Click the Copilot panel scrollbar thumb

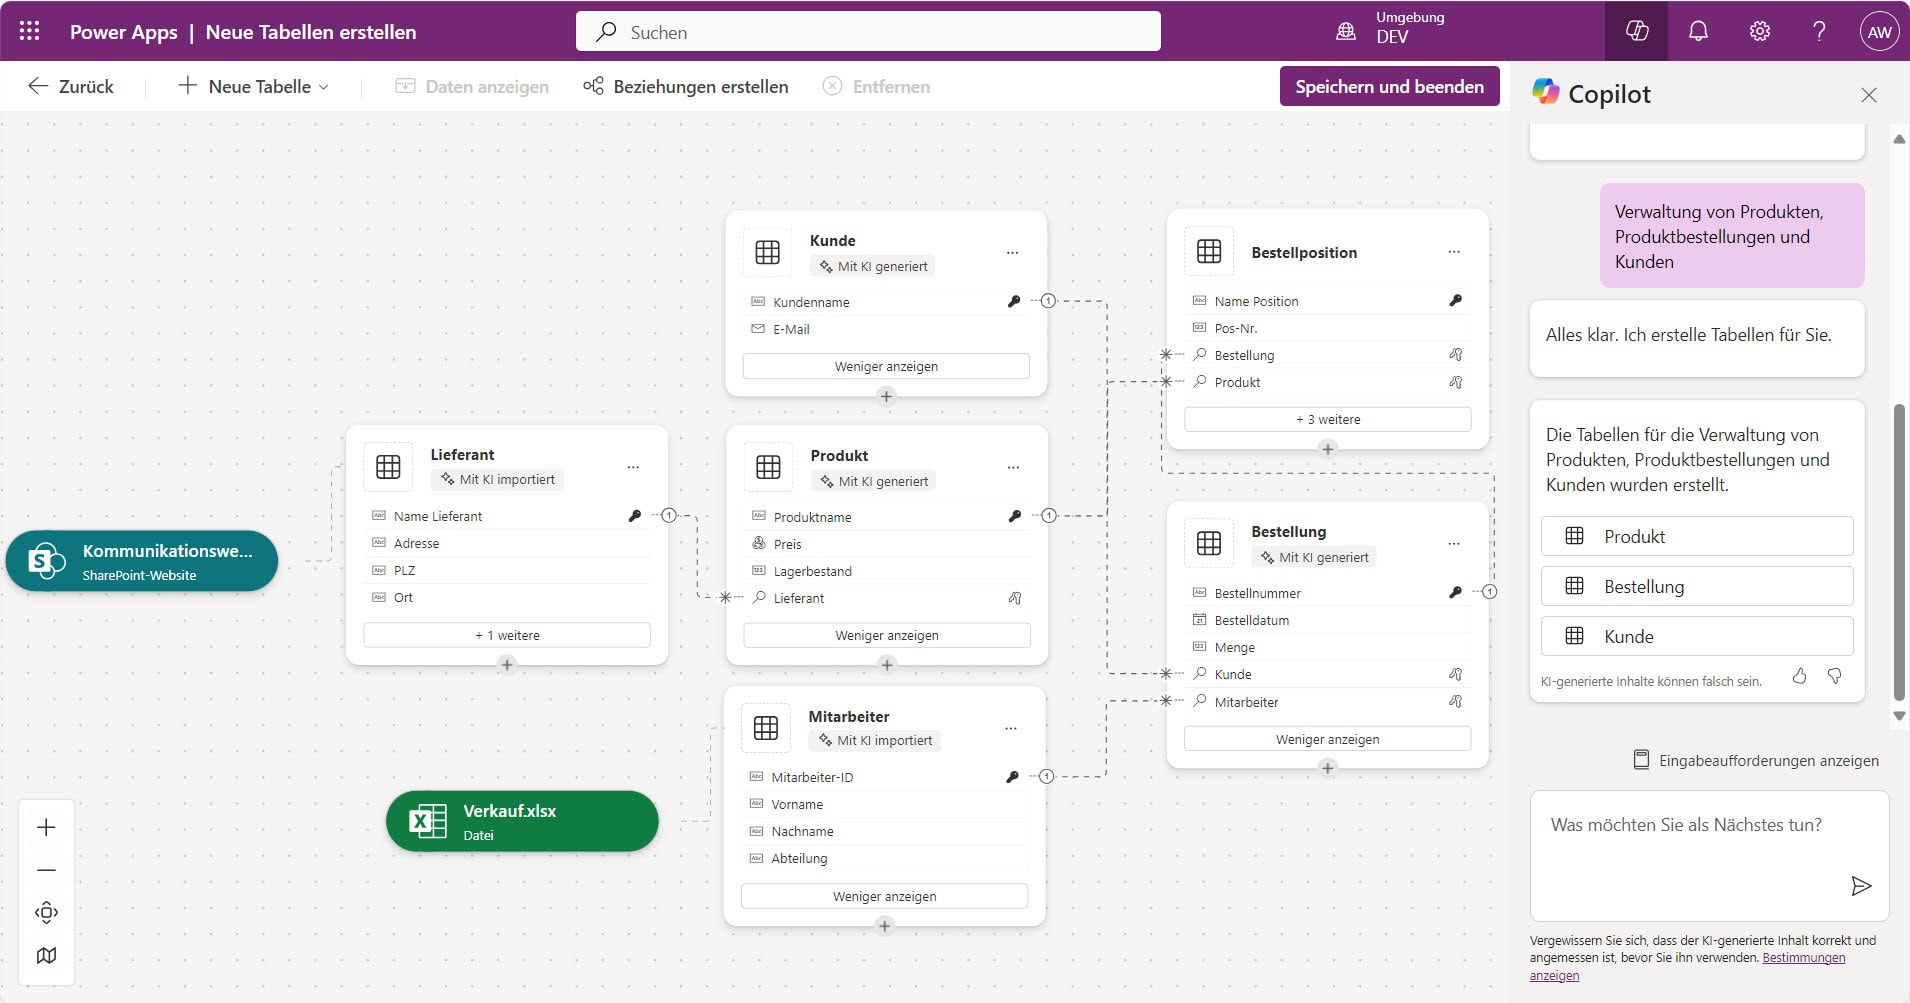point(1899,552)
